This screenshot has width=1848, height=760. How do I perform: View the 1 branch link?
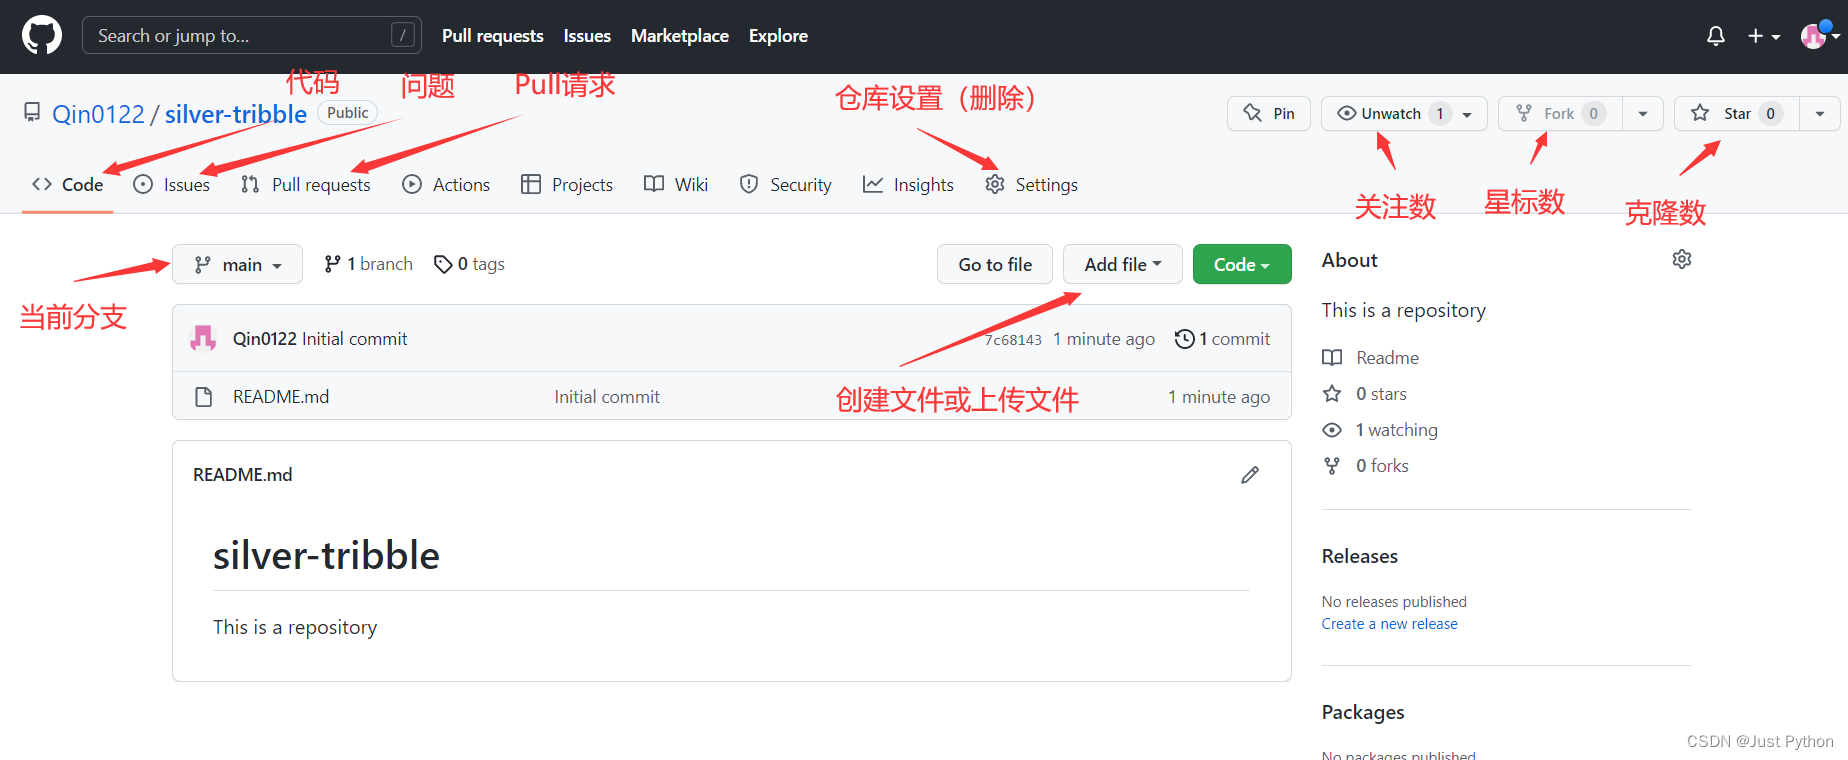[x=368, y=264]
